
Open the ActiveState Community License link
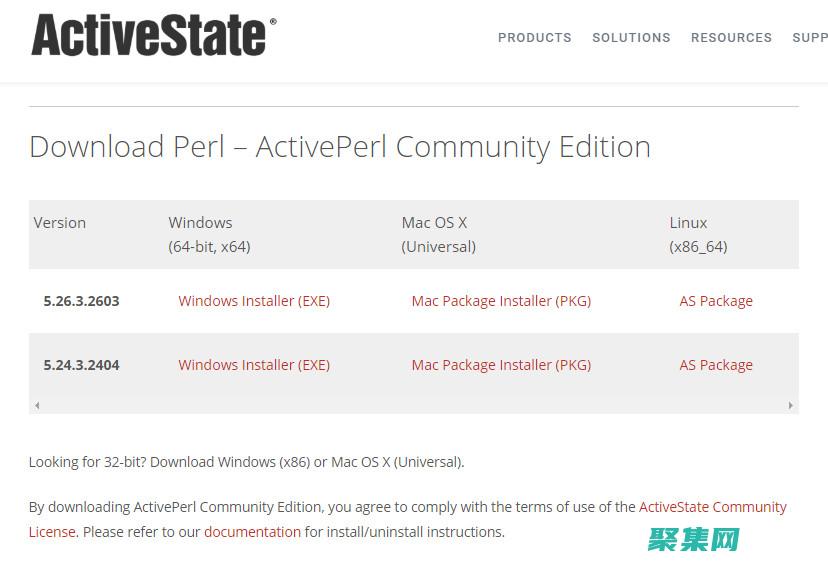click(712, 507)
